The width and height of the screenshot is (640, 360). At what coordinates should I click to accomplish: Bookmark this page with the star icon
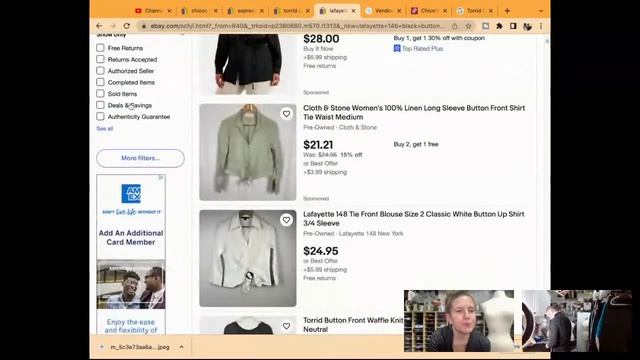coord(469,26)
